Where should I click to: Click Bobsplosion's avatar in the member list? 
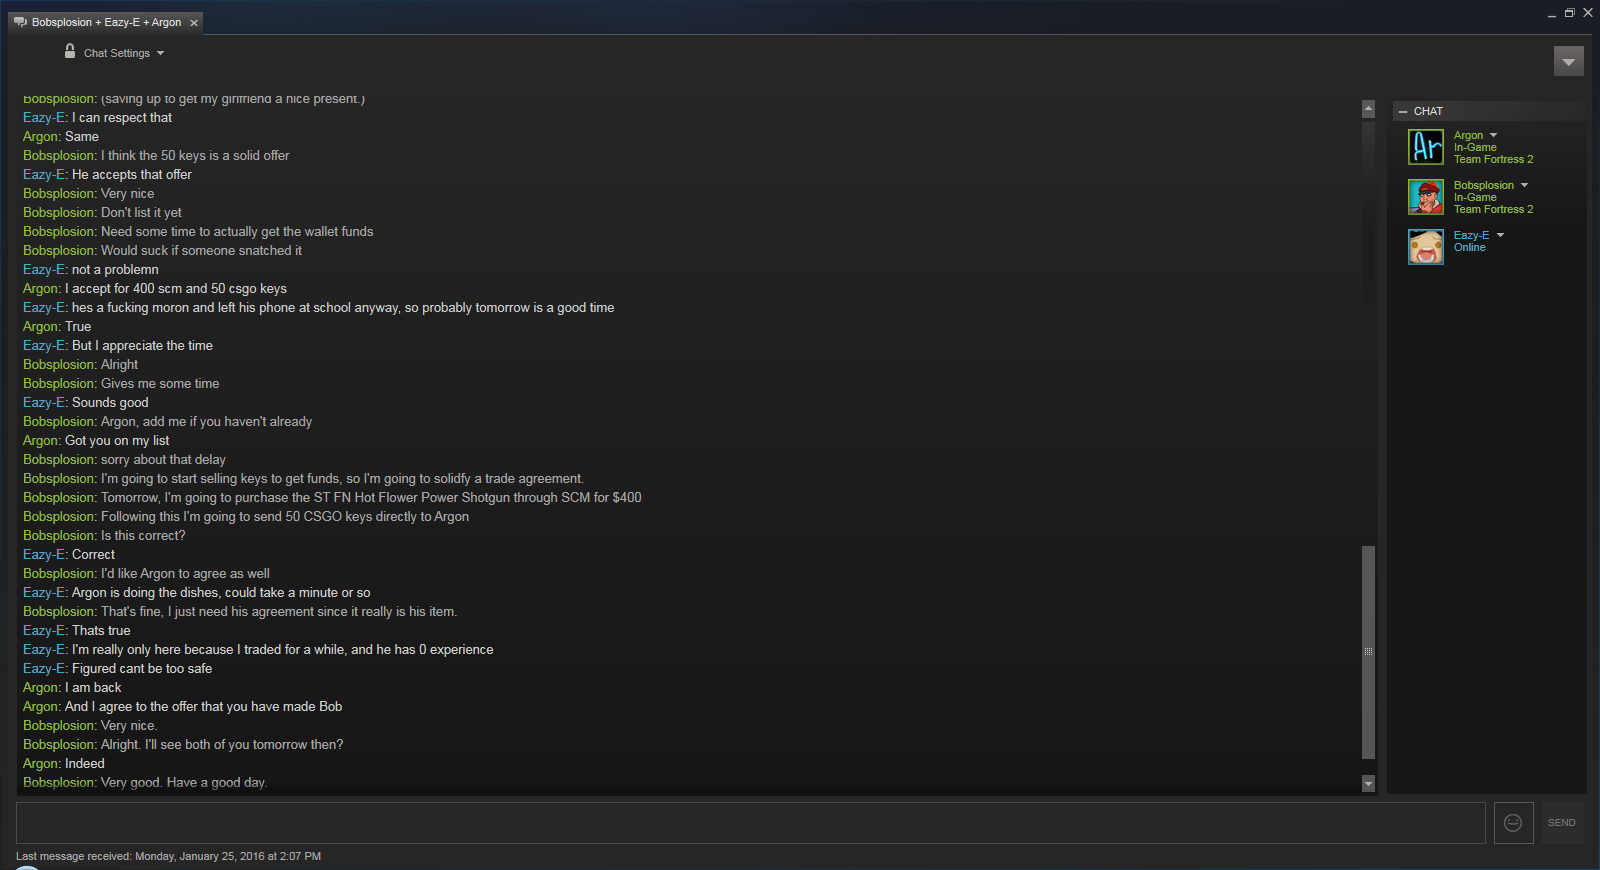point(1426,197)
